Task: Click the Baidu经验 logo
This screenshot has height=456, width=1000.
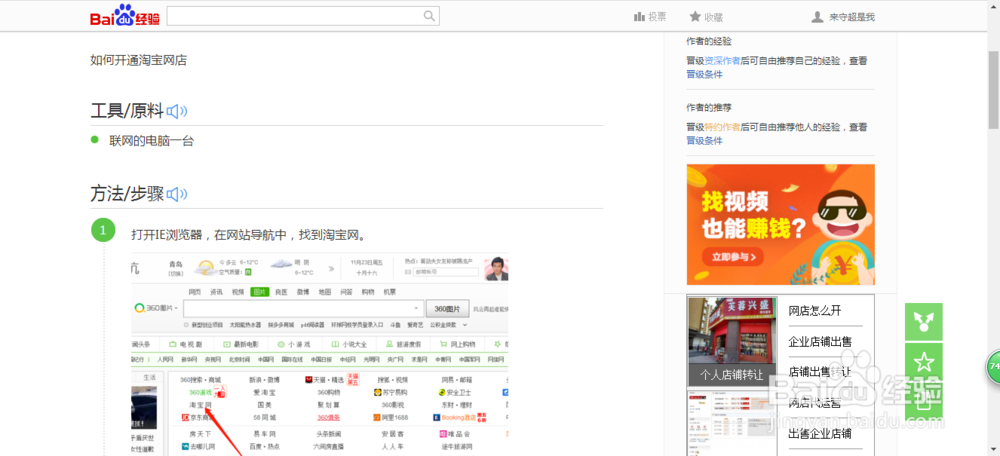Action: [x=125, y=16]
